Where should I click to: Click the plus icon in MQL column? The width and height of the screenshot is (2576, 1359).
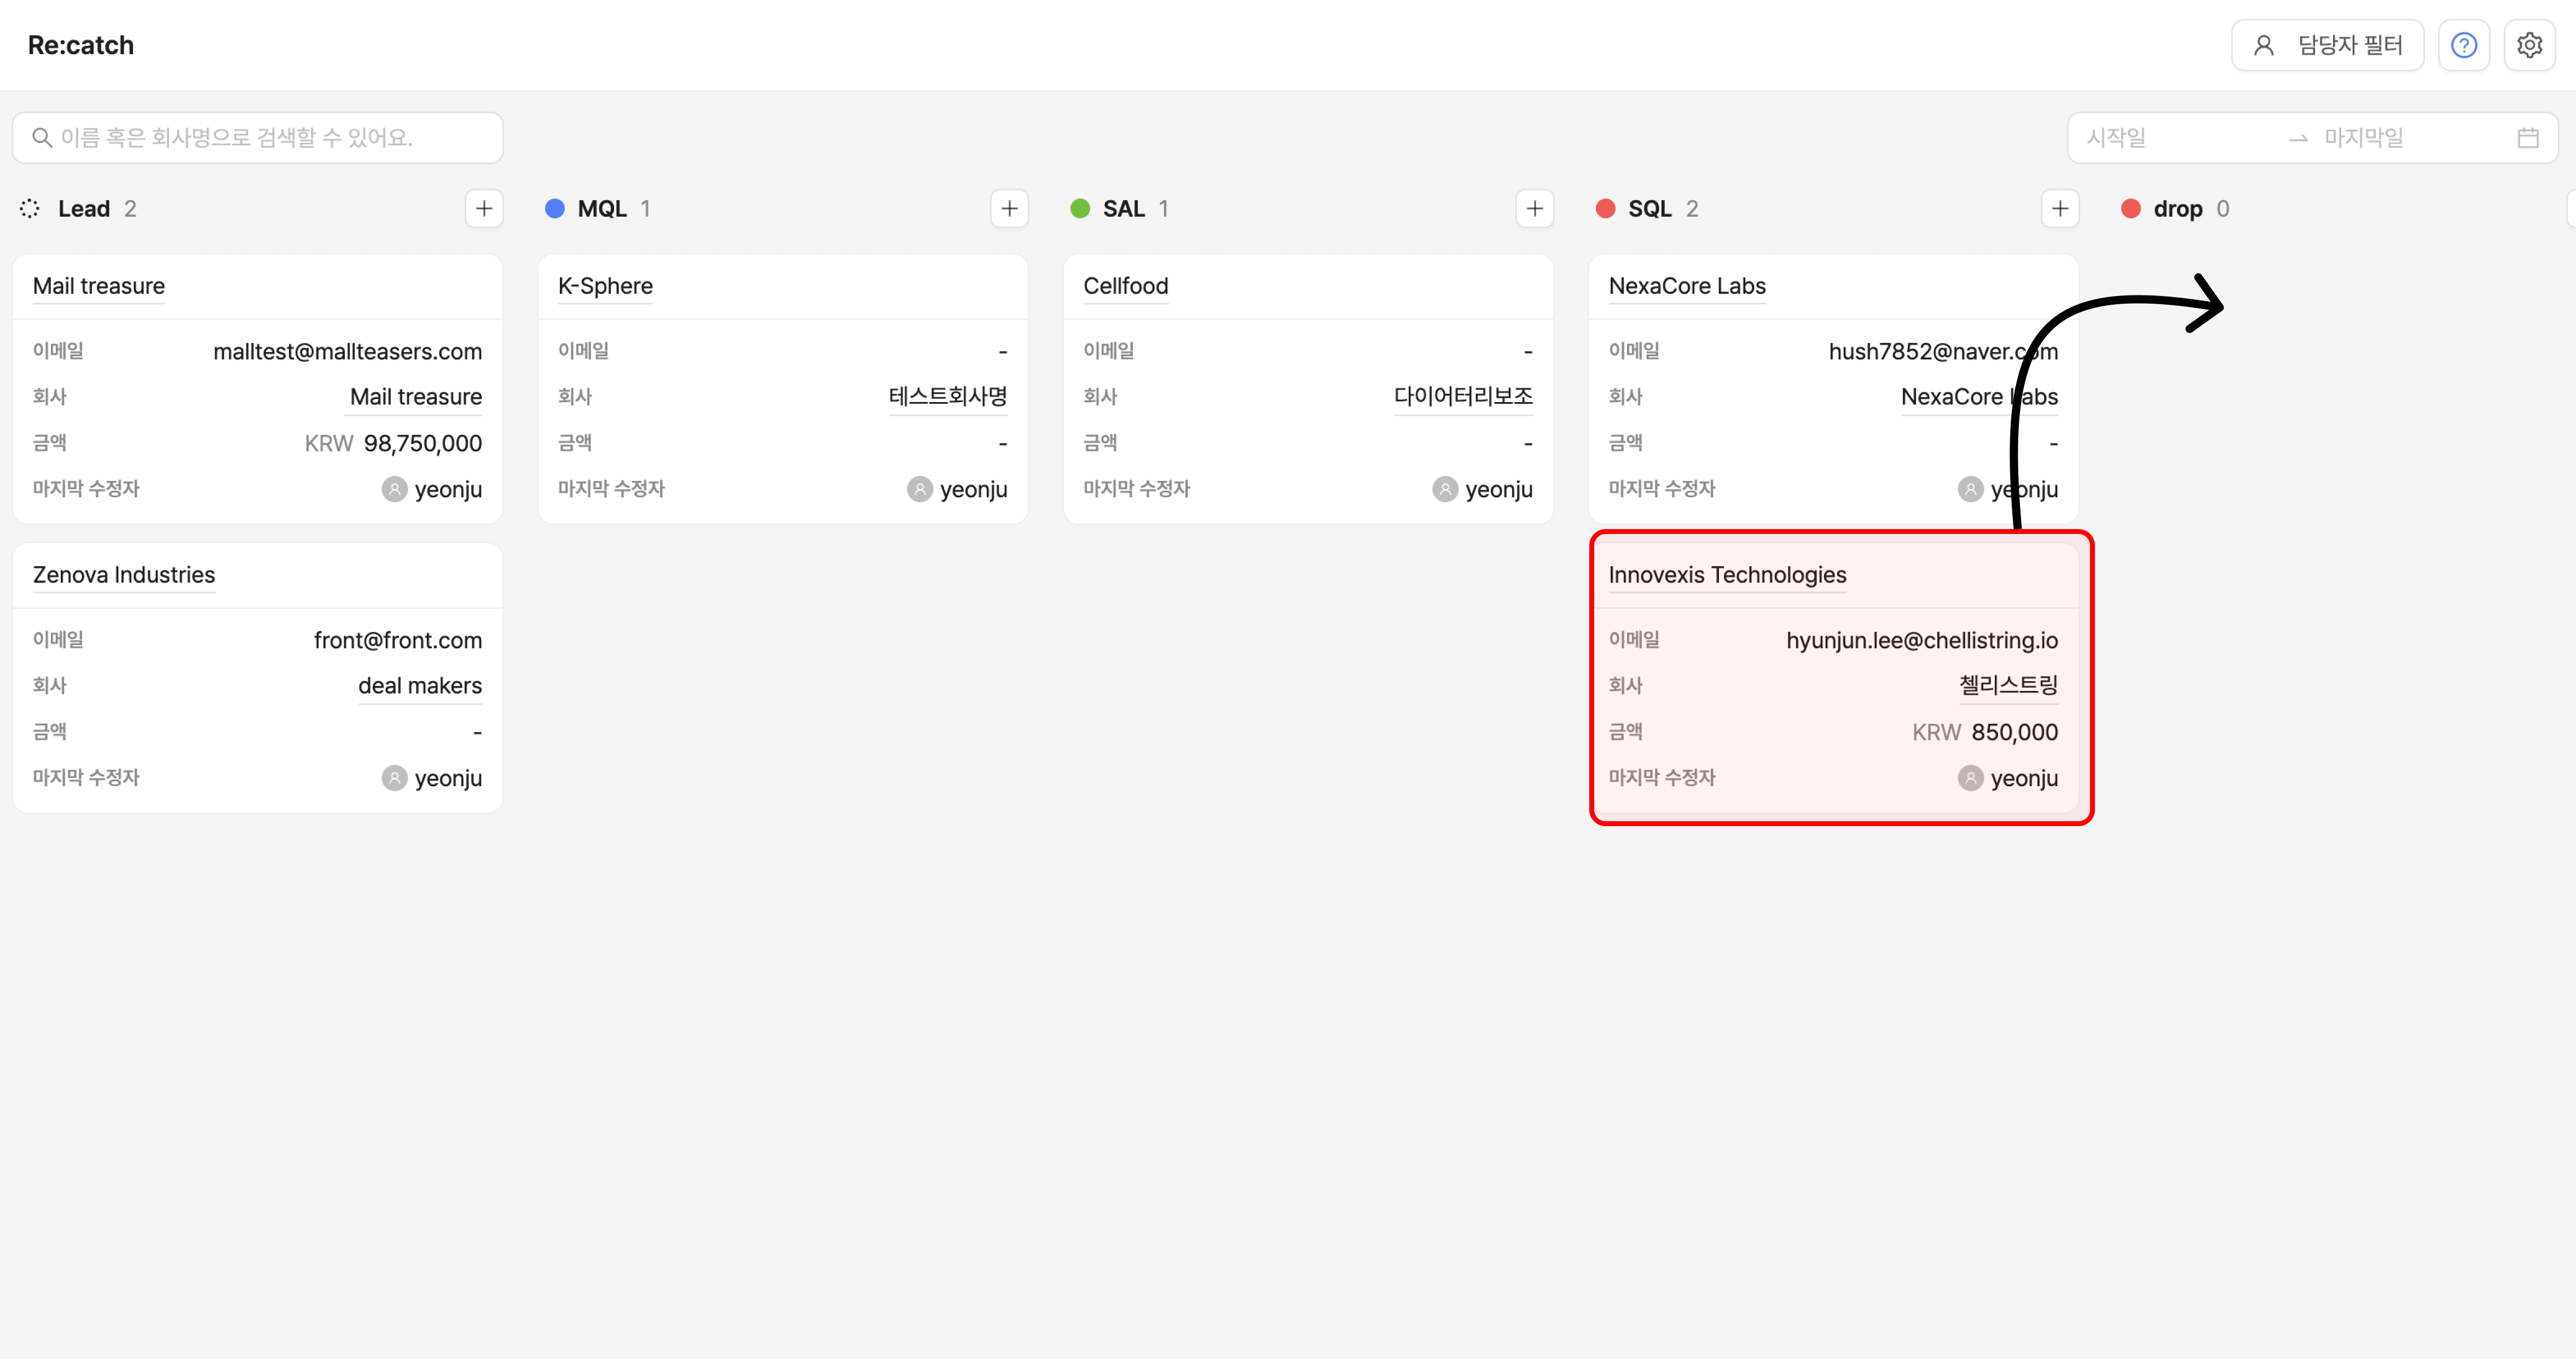tap(1009, 208)
